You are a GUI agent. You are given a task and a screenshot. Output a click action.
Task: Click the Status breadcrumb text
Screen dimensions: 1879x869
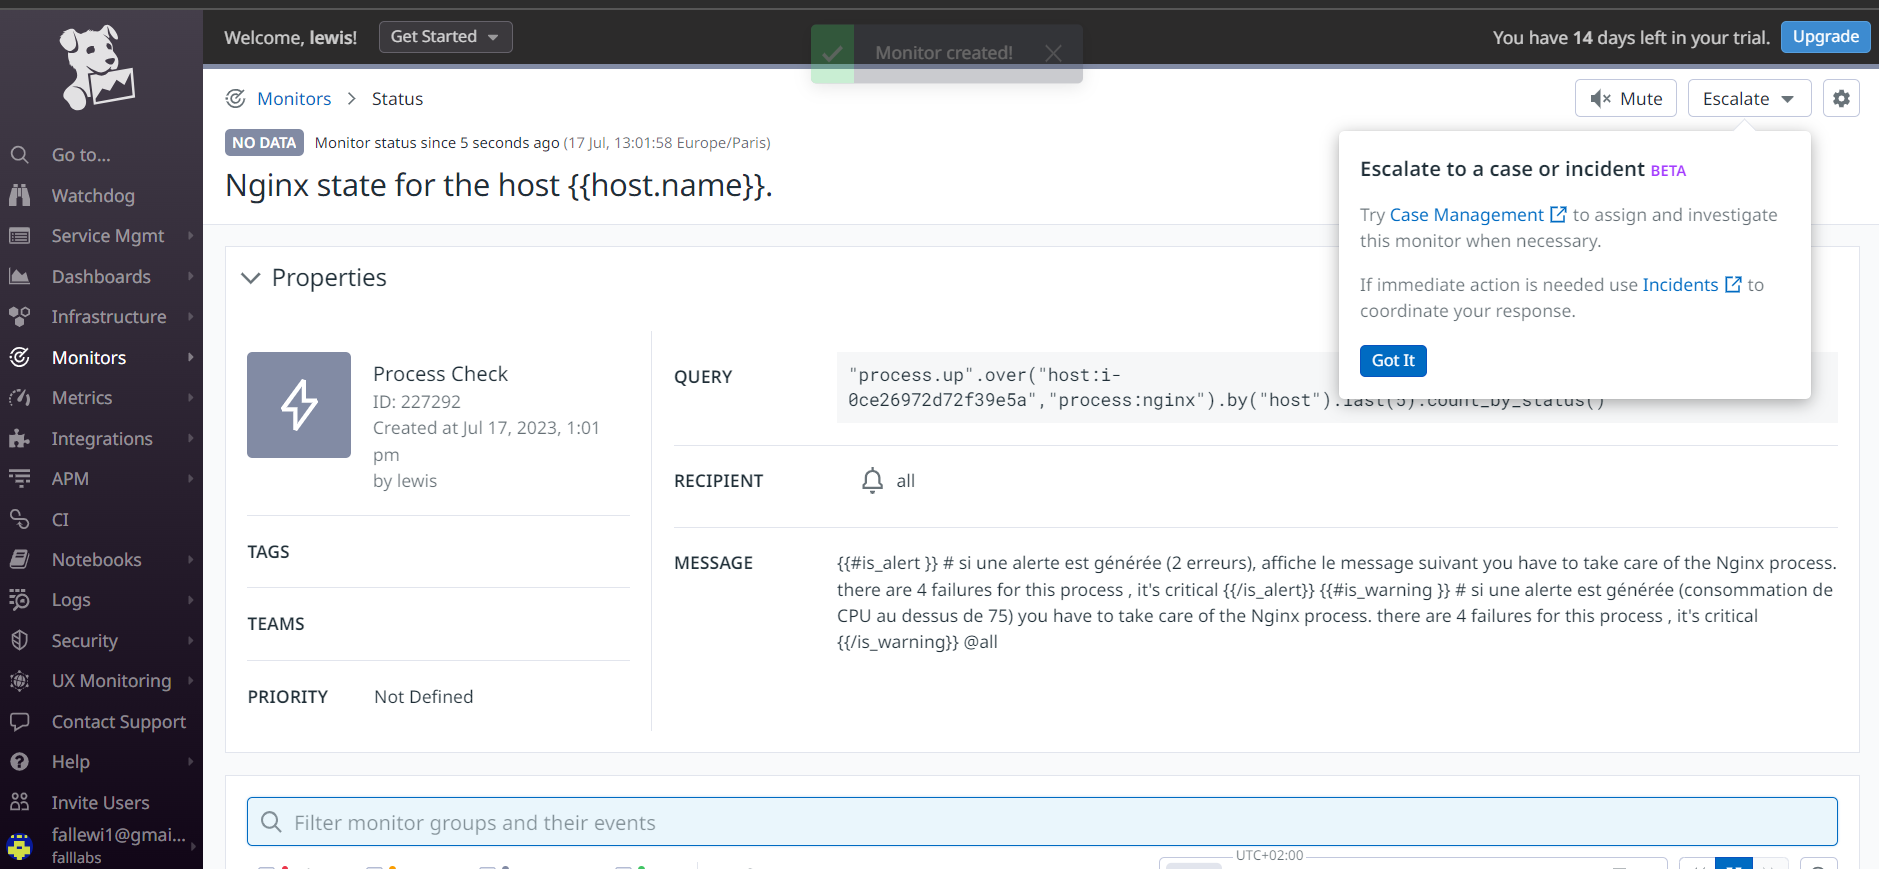click(397, 98)
